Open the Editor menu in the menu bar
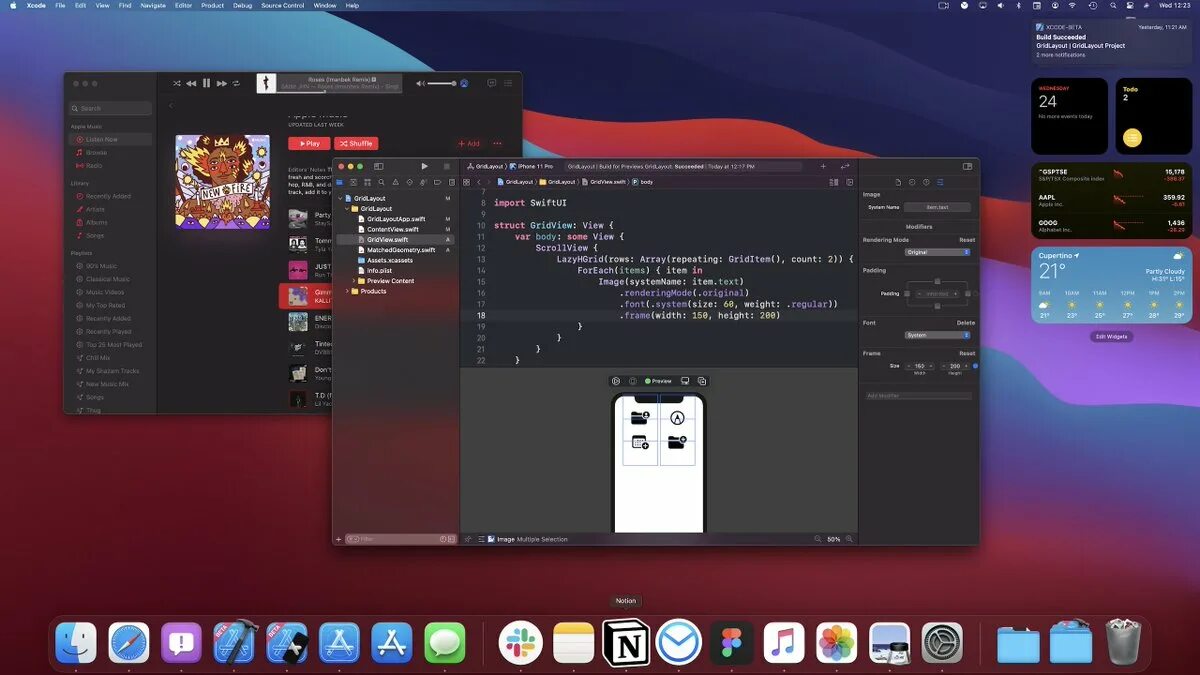Image resolution: width=1200 pixels, height=675 pixels. click(183, 5)
